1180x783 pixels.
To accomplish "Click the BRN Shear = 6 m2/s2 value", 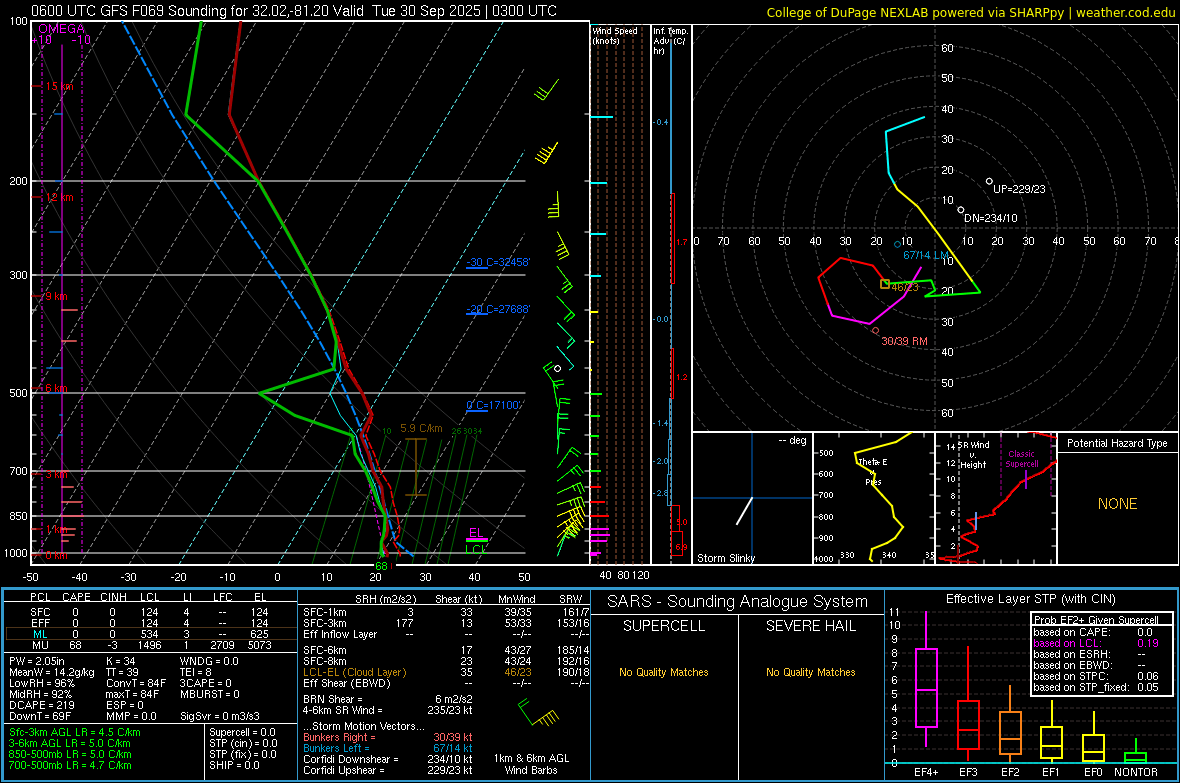I will point(388,699).
